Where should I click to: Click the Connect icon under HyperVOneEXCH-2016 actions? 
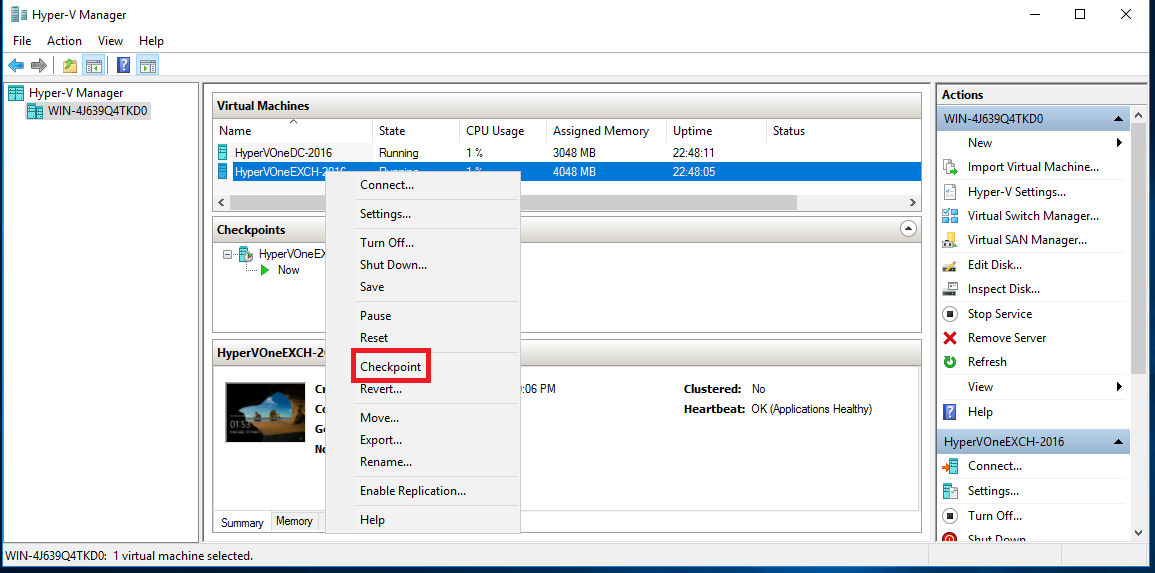point(950,466)
